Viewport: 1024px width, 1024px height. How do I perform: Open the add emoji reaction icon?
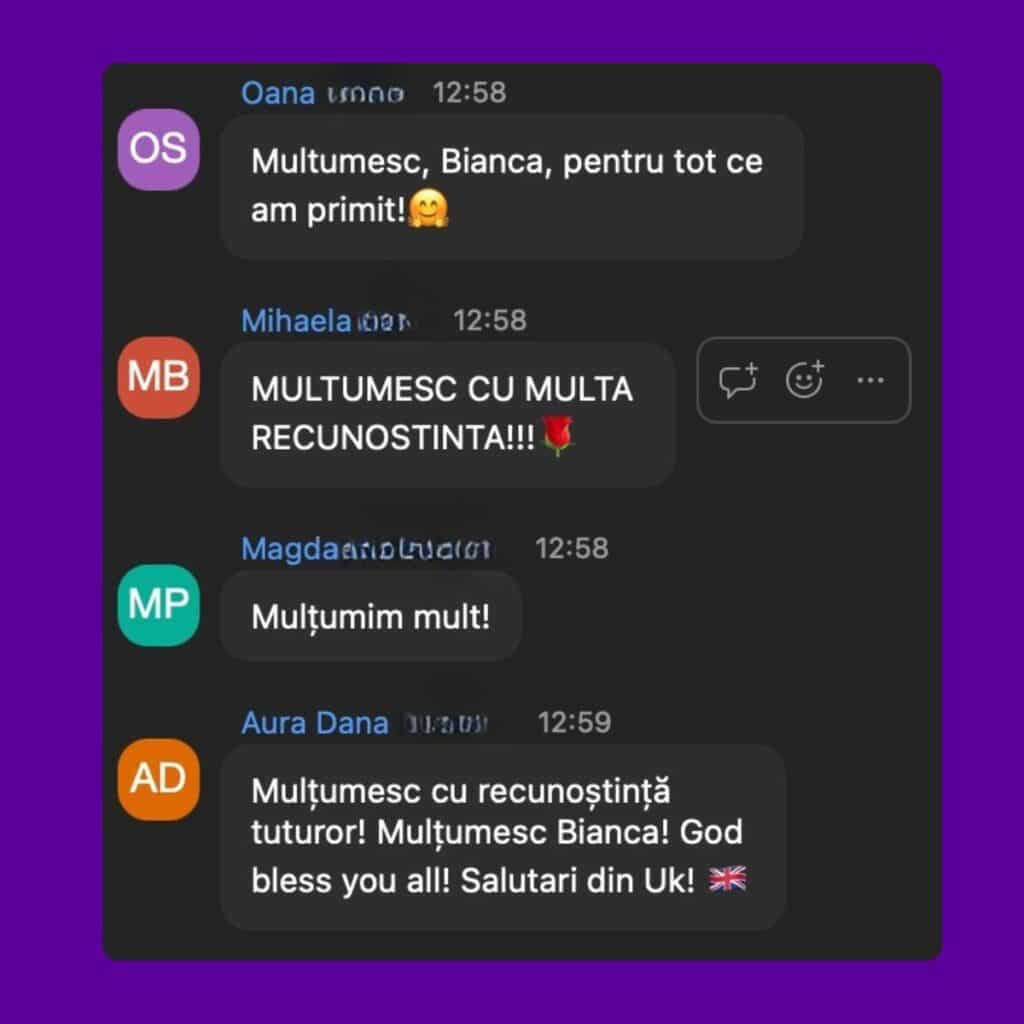pyautogui.click(x=805, y=379)
